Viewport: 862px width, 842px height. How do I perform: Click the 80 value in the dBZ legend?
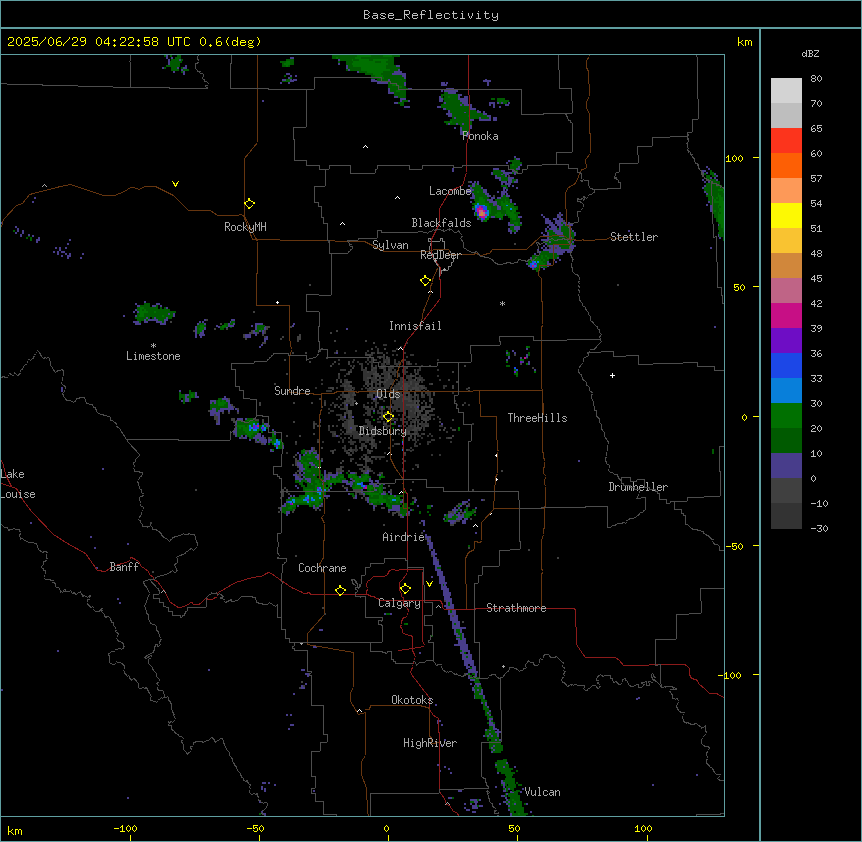click(816, 79)
